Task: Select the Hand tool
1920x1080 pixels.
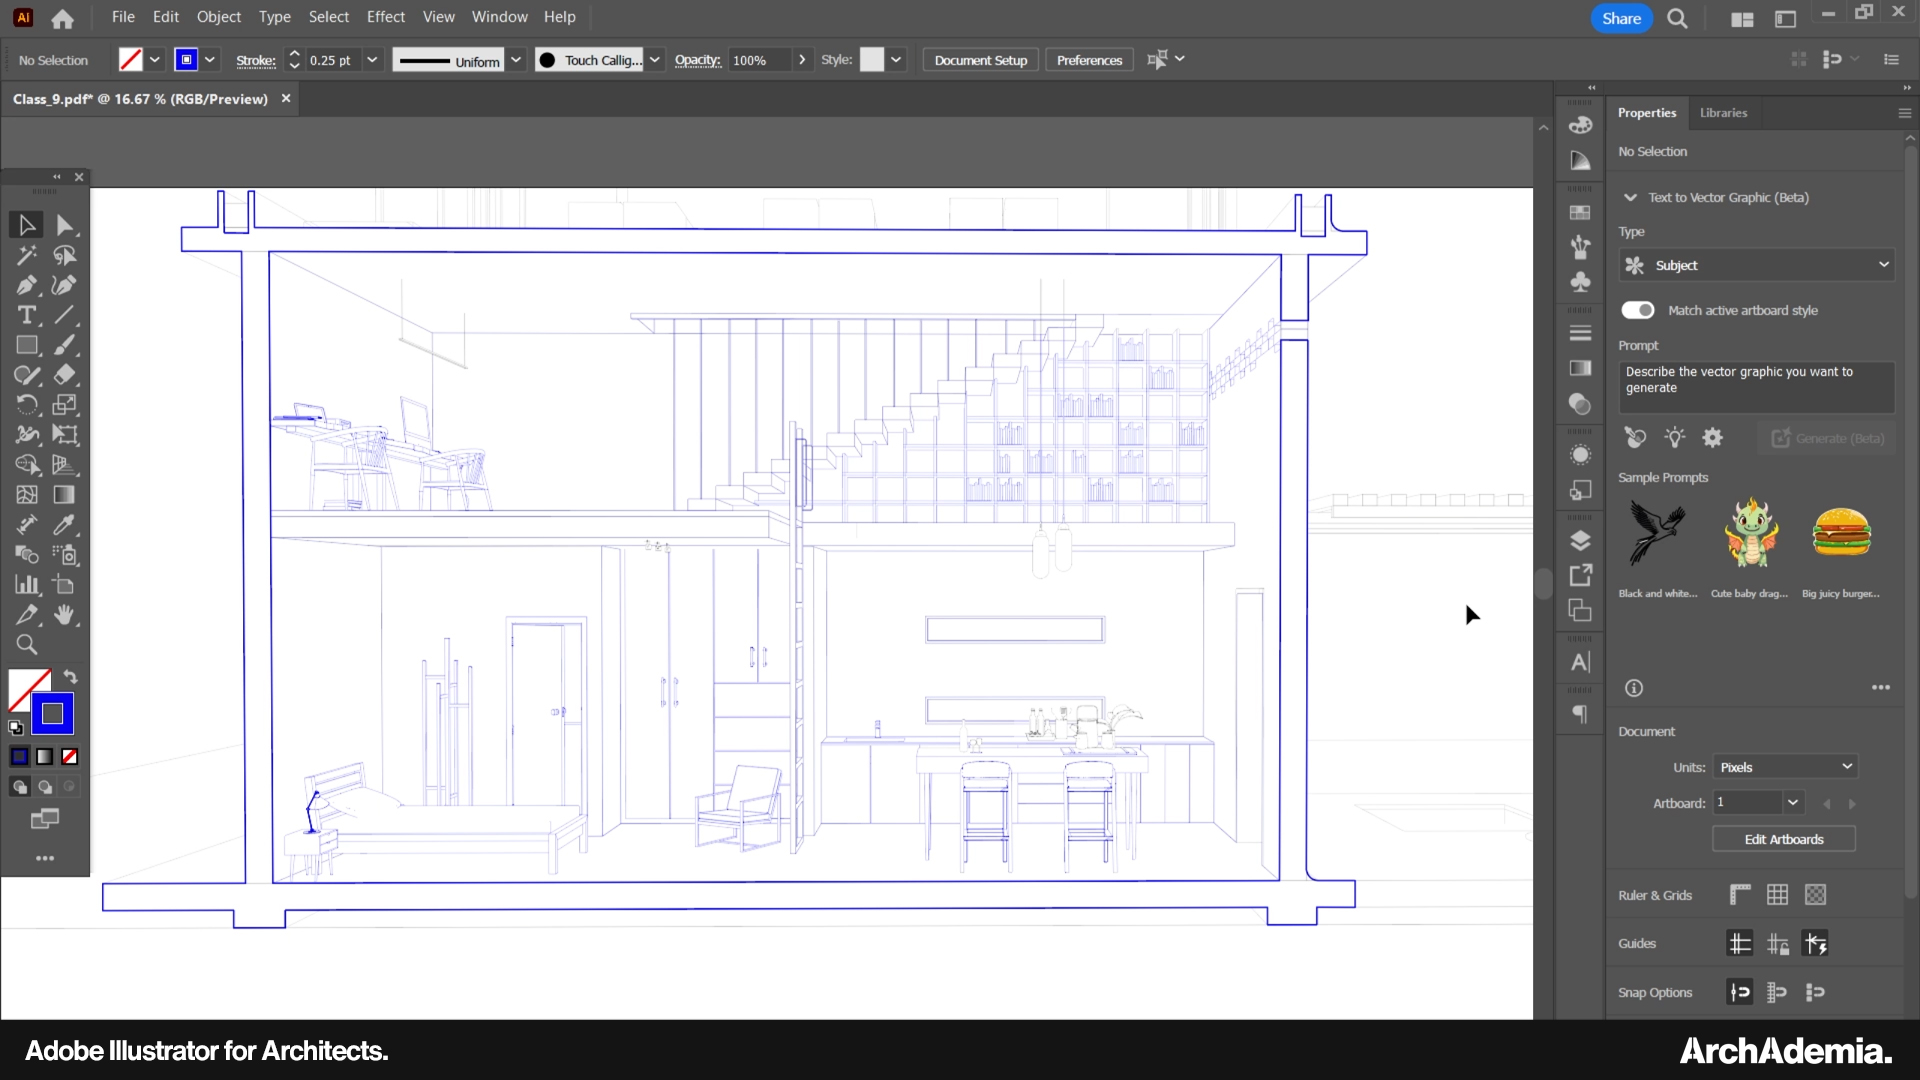Action: tap(64, 615)
